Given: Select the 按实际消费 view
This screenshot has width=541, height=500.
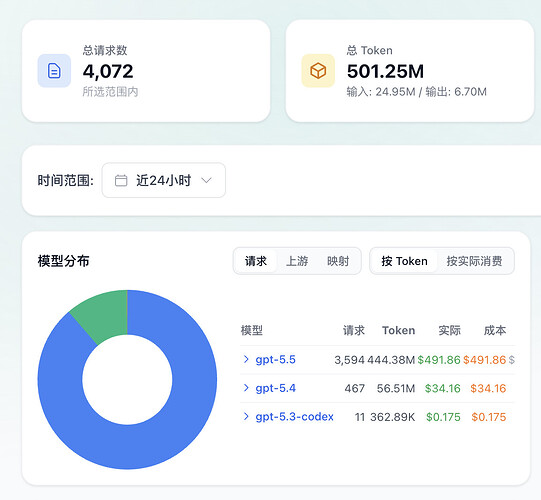Looking at the screenshot, I should tap(474, 261).
